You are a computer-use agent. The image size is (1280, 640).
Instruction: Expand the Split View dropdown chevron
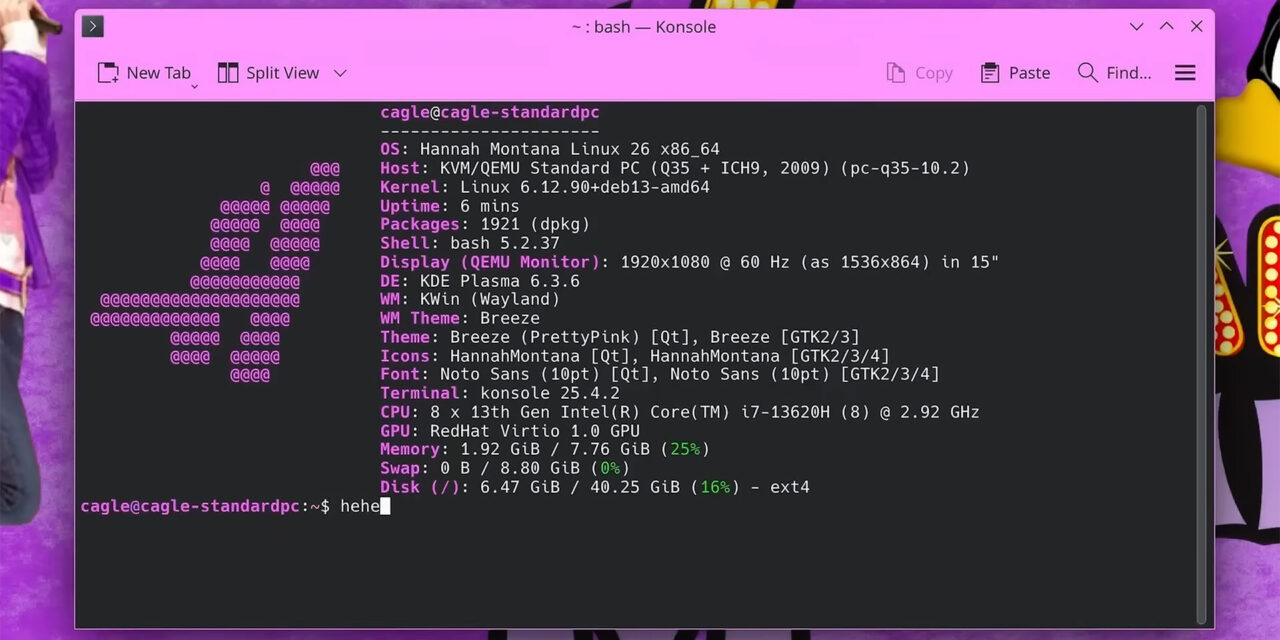[x=340, y=73]
